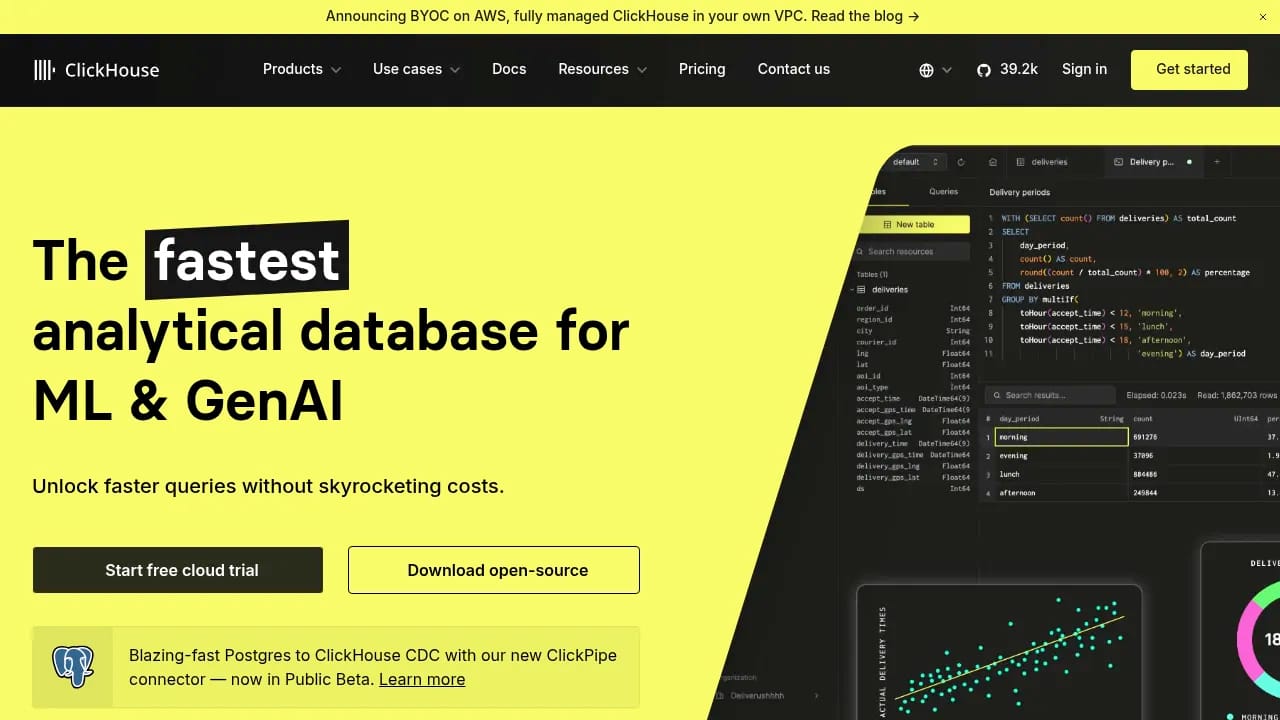Open the Learn more link
Image resolution: width=1280 pixels, height=720 pixels.
click(x=422, y=680)
